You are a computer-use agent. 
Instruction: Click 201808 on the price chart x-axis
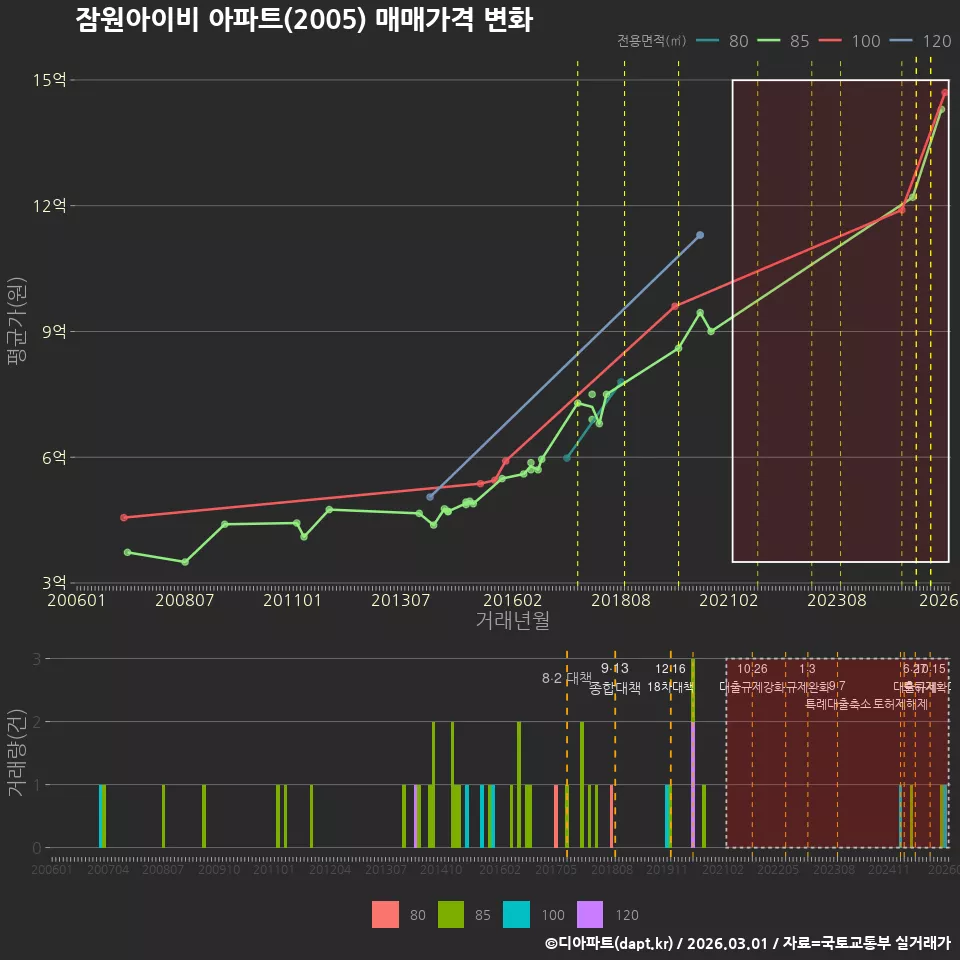pyautogui.click(x=621, y=600)
